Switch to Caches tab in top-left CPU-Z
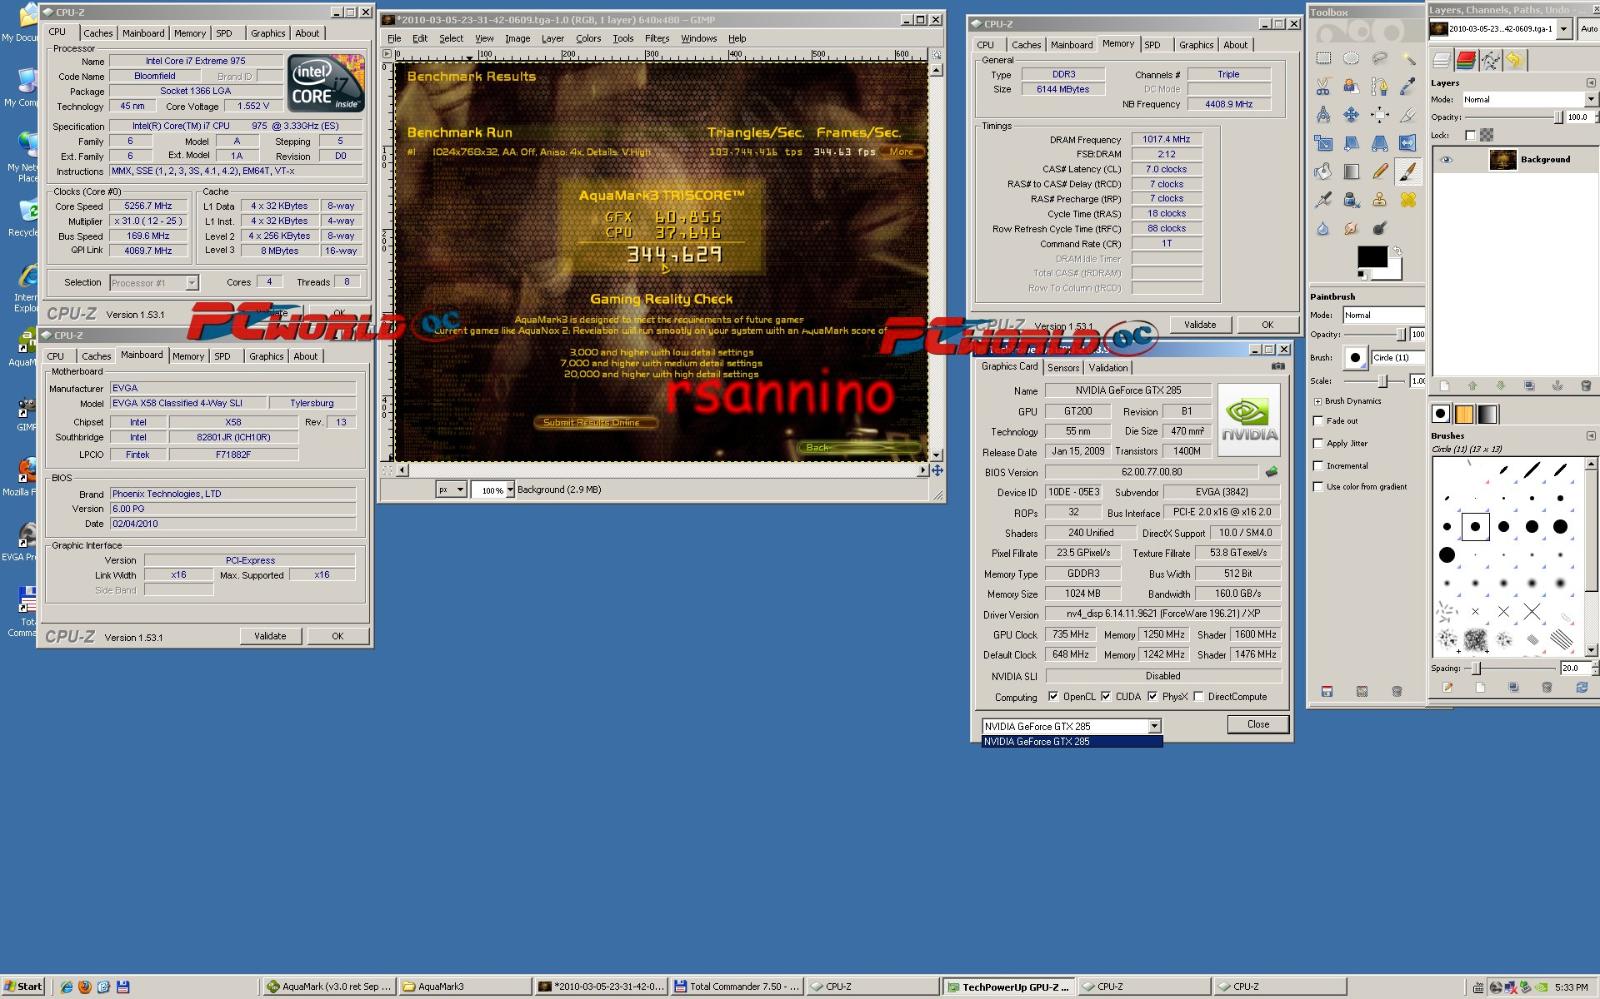Viewport: 1600px width, 999px height. coord(98,33)
